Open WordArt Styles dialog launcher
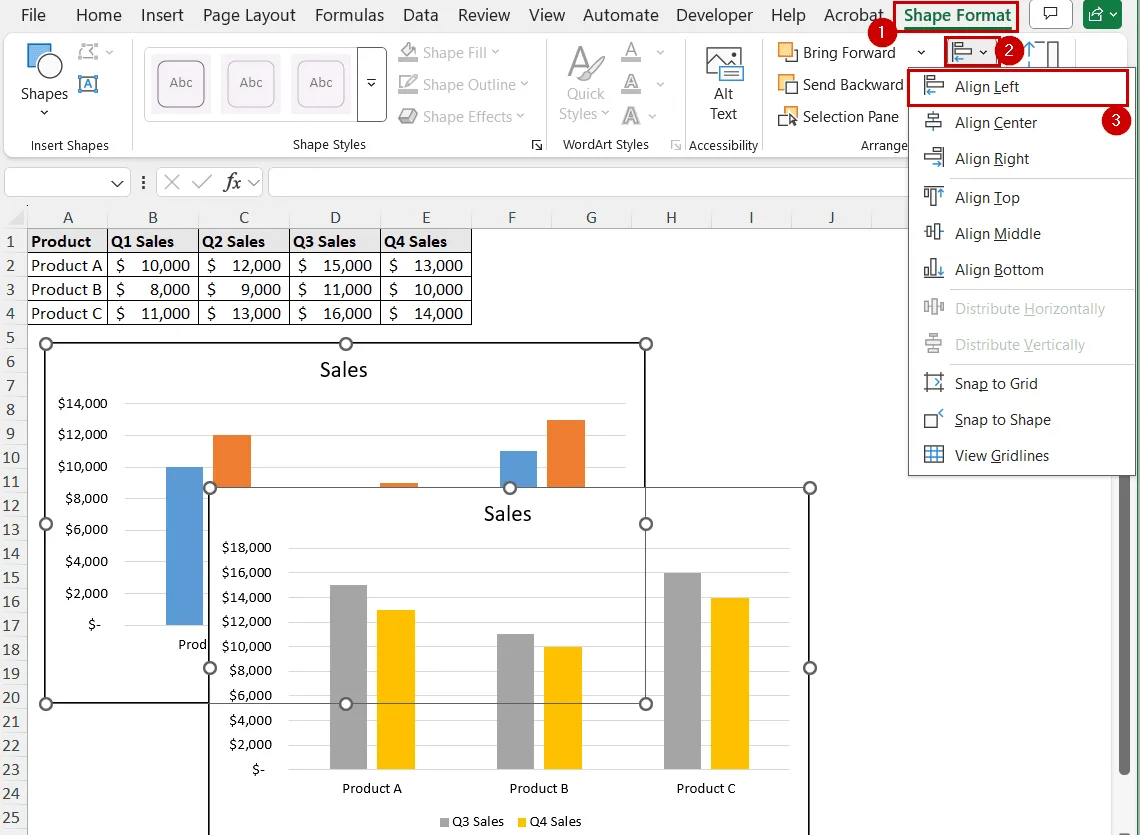This screenshot has height=835, width=1140. tap(675, 145)
